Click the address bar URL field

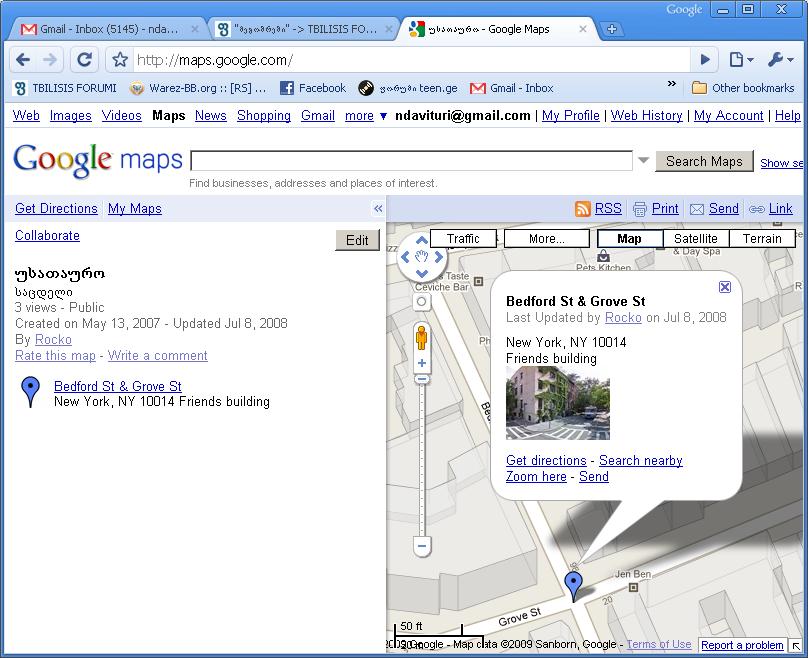click(x=411, y=60)
